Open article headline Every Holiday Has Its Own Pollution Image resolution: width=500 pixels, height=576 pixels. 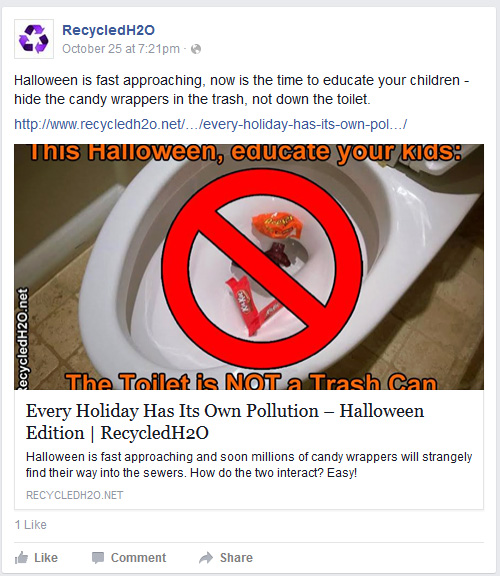click(x=225, y=421)
